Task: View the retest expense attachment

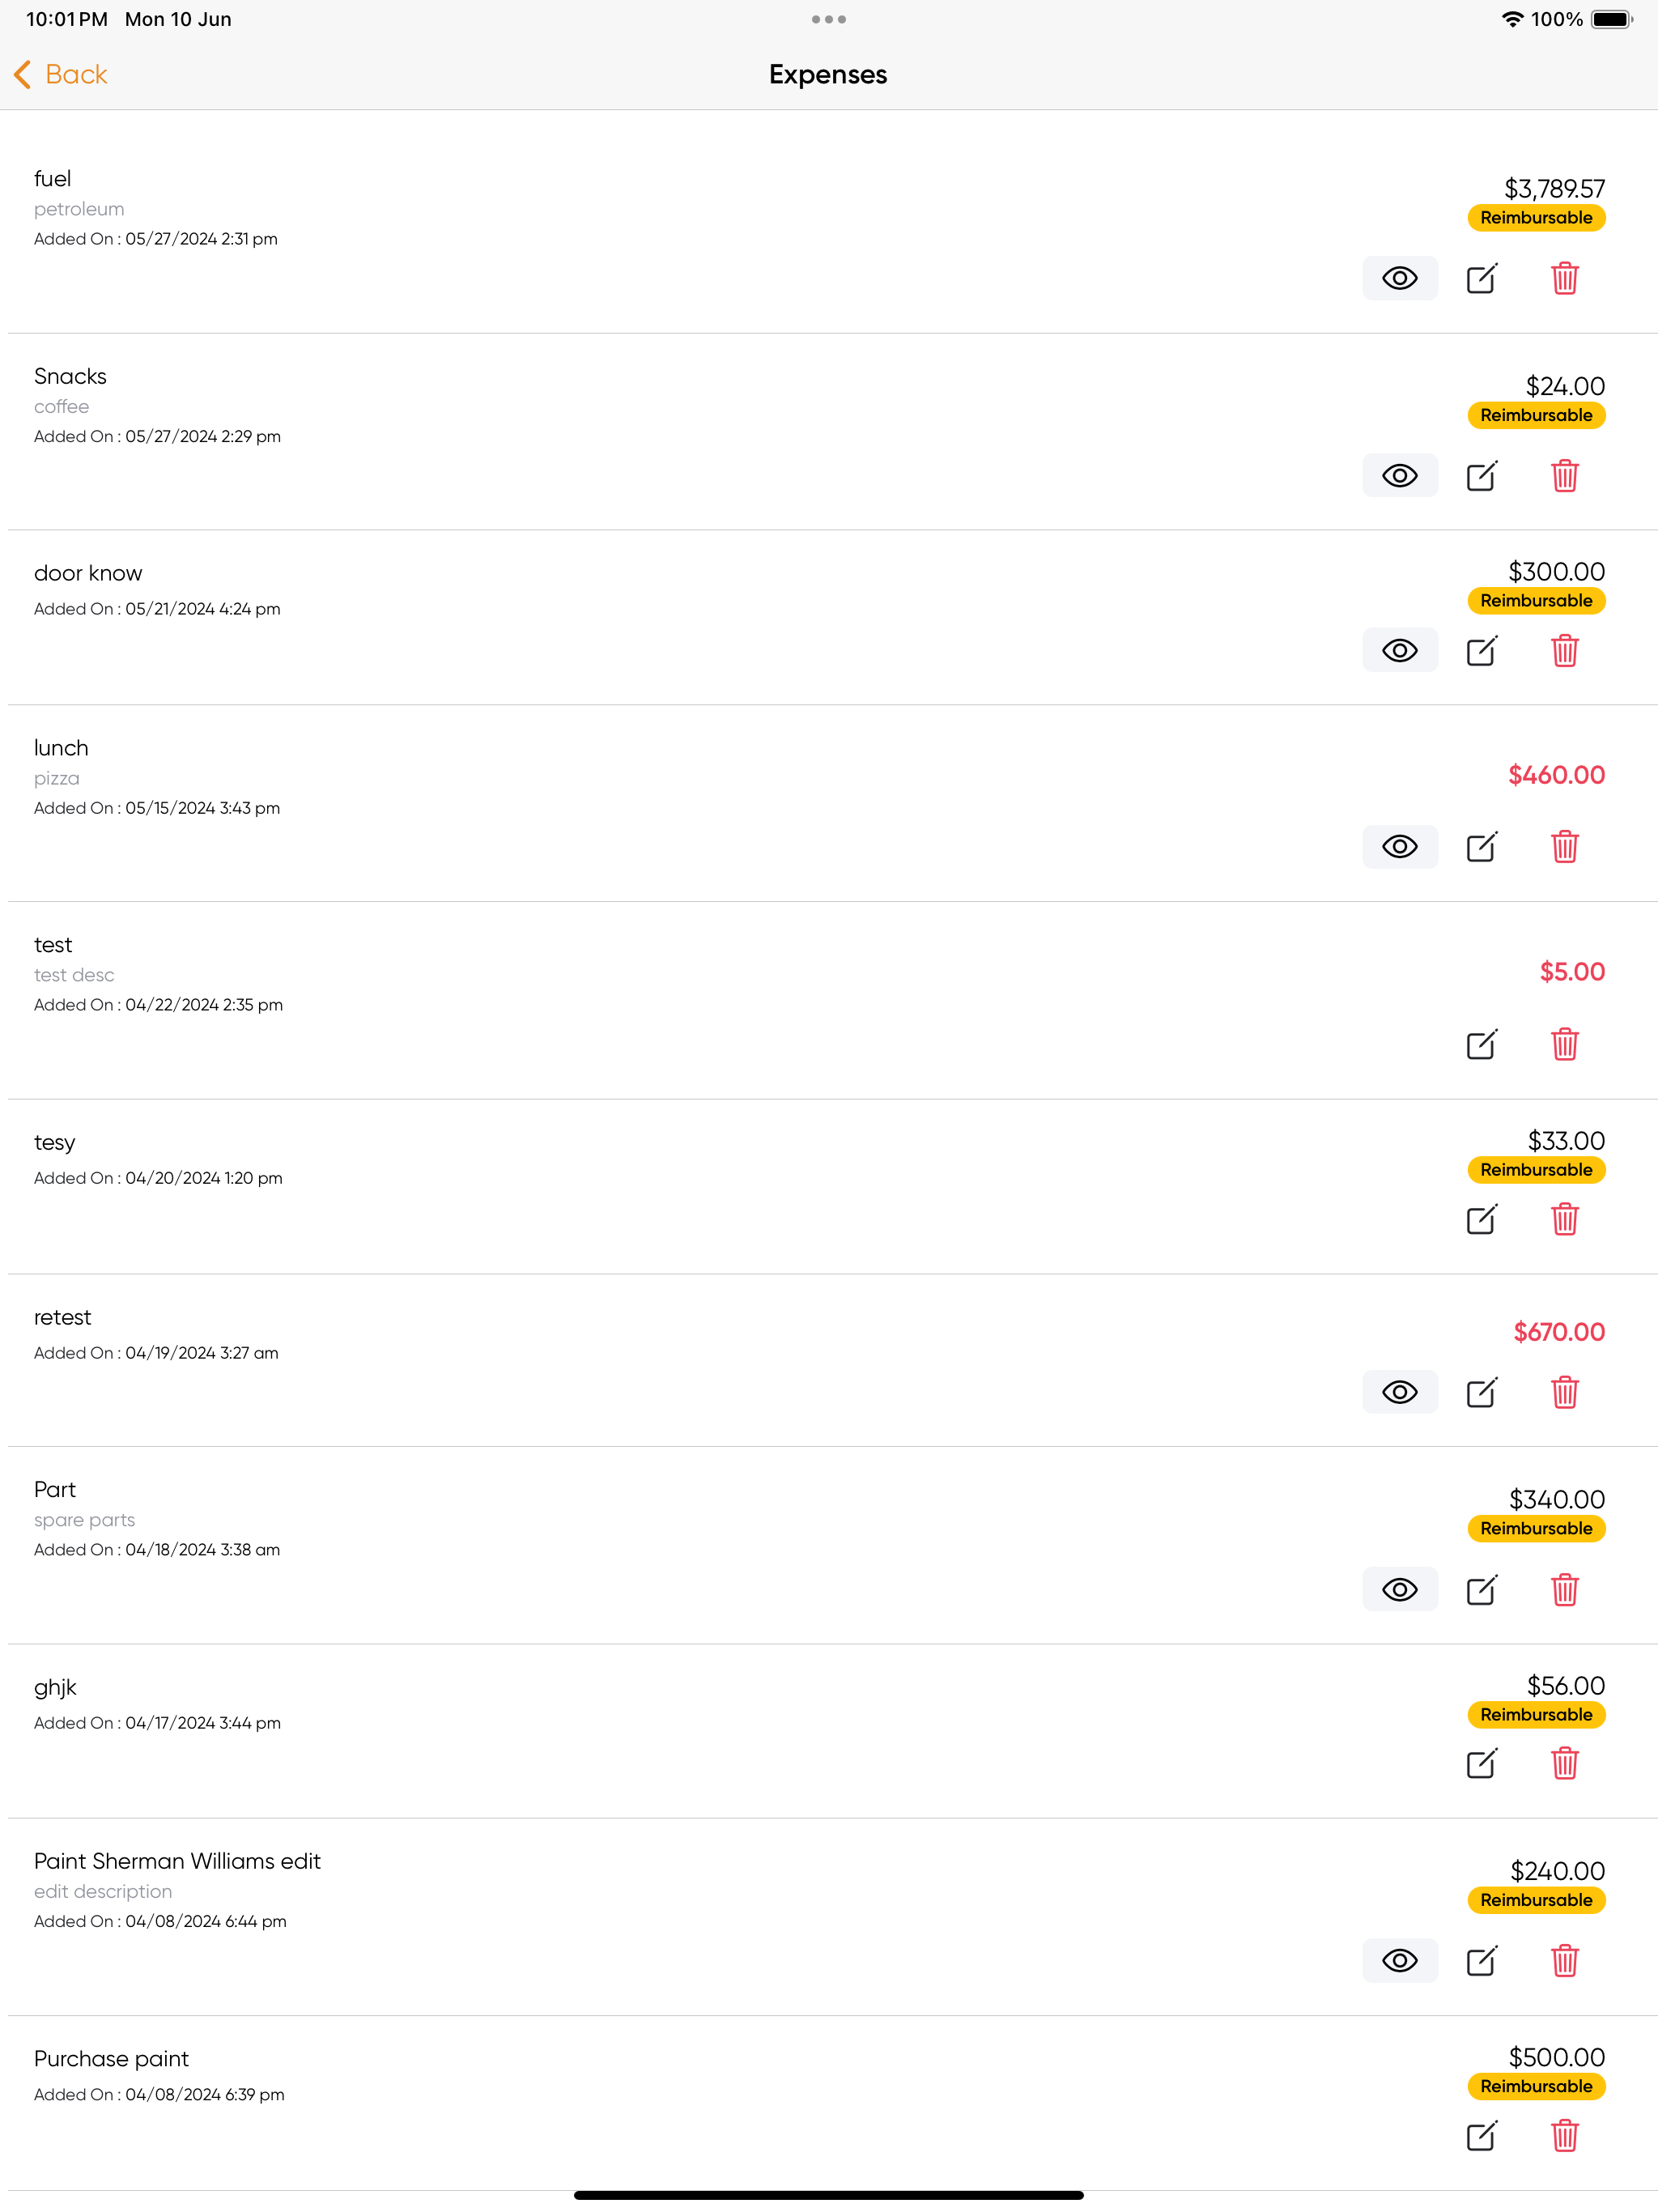Action: [x=1399, y=1391]
